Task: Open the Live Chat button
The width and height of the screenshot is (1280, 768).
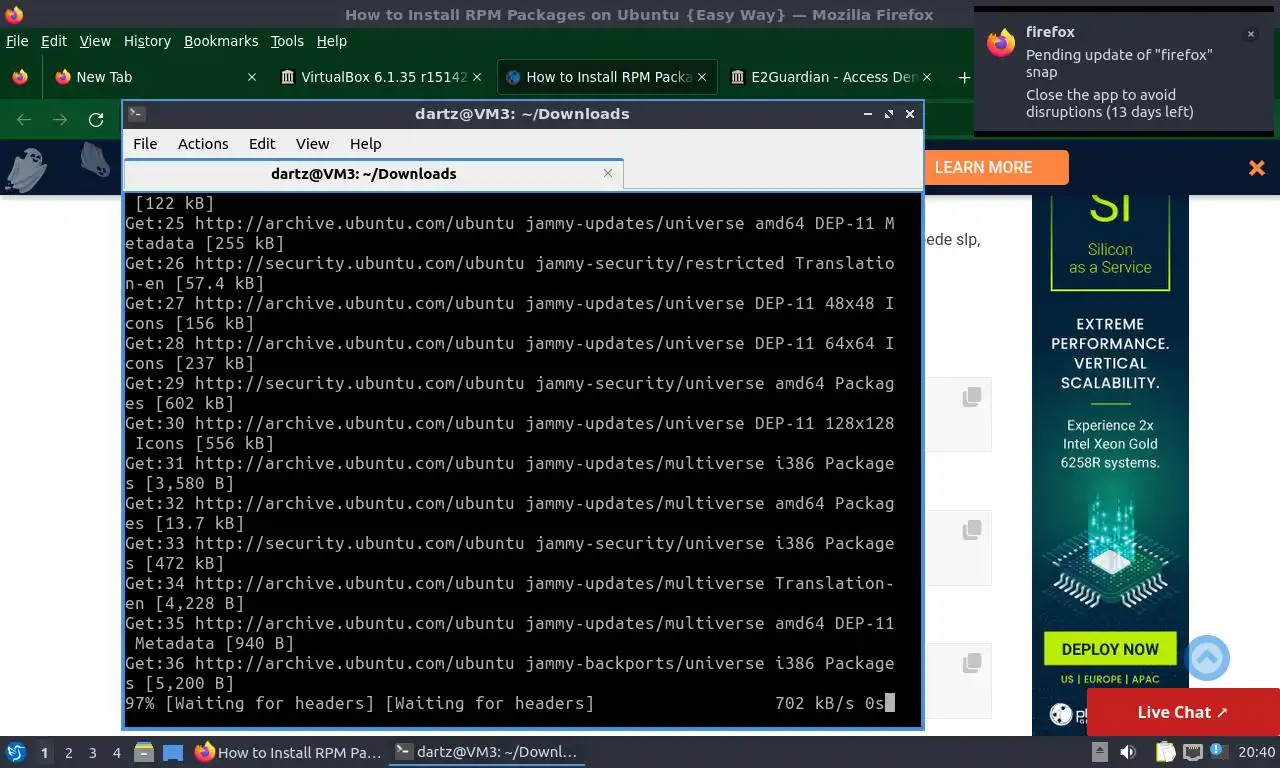Action: [1183, 712]
